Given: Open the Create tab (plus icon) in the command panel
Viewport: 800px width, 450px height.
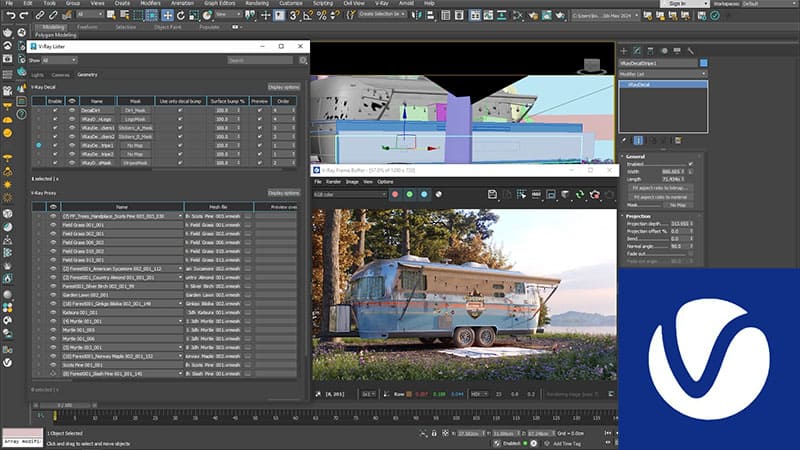Looking at the screenshot, I should coord(623,51).
